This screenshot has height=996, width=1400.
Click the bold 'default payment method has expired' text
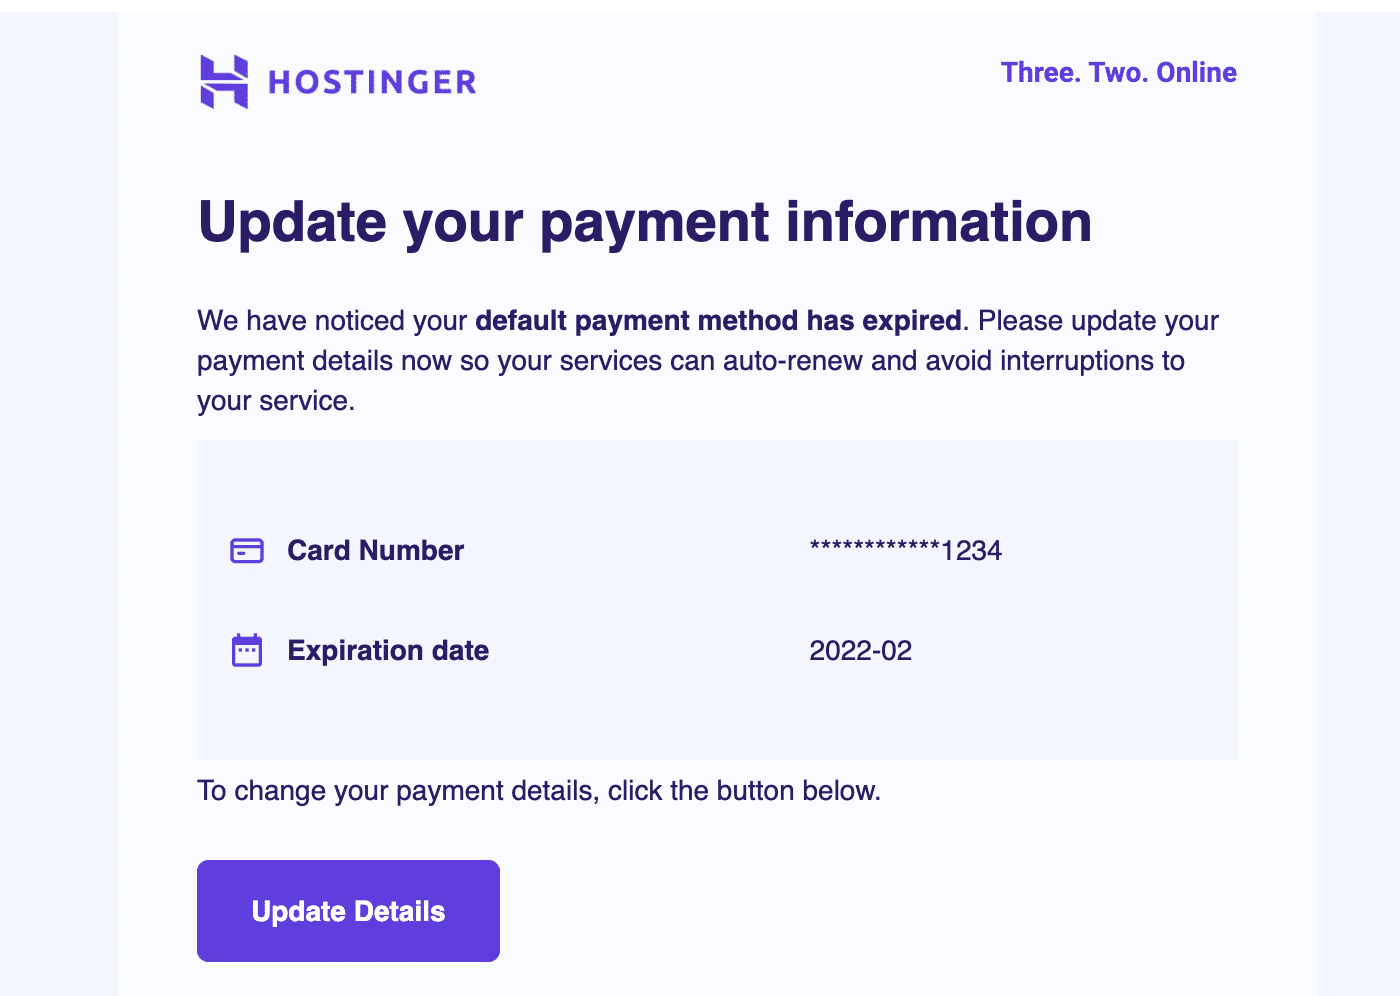(718, 321)
